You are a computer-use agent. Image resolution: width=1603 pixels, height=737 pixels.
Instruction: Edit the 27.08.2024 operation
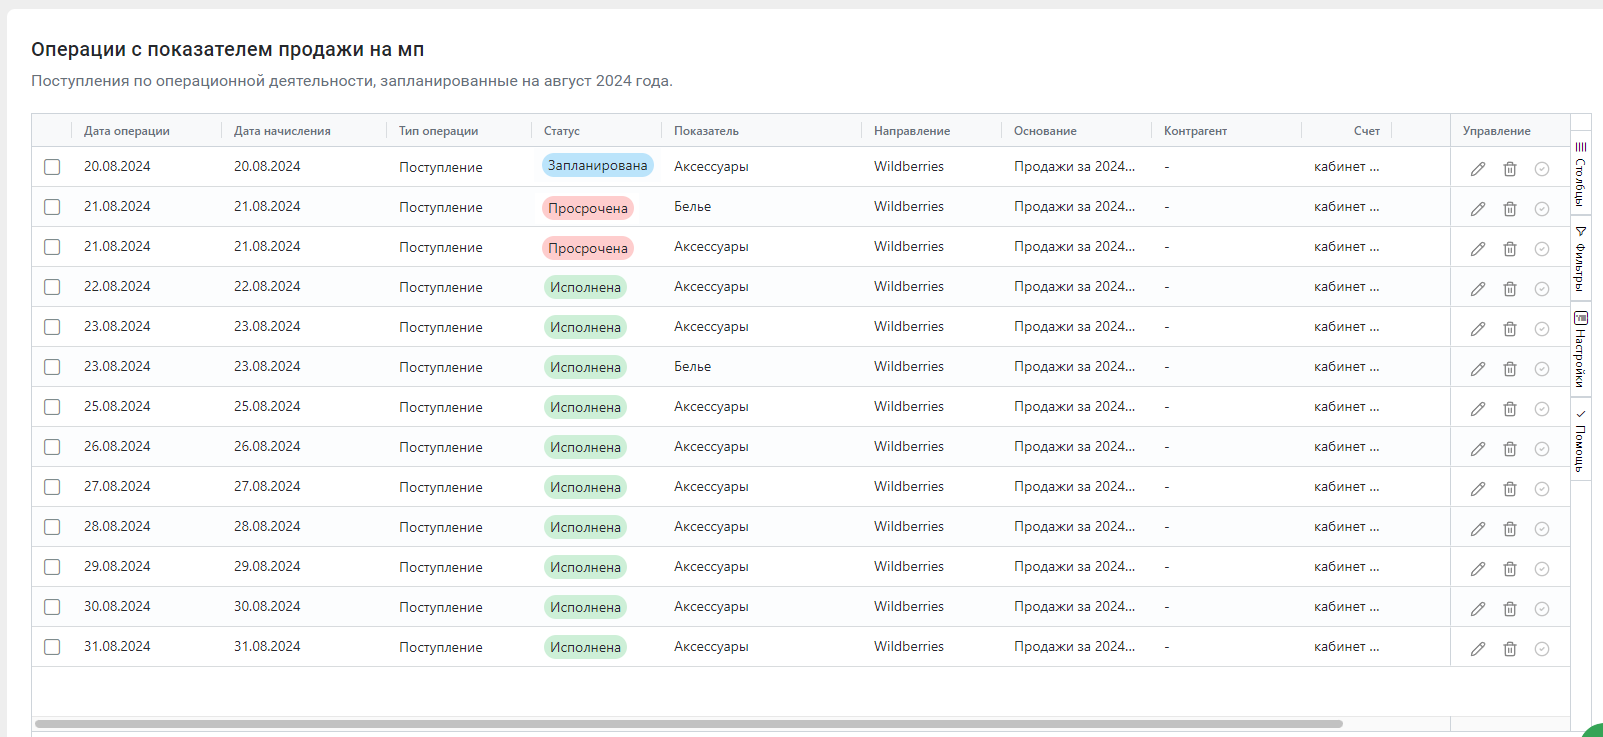(1478, 489)
